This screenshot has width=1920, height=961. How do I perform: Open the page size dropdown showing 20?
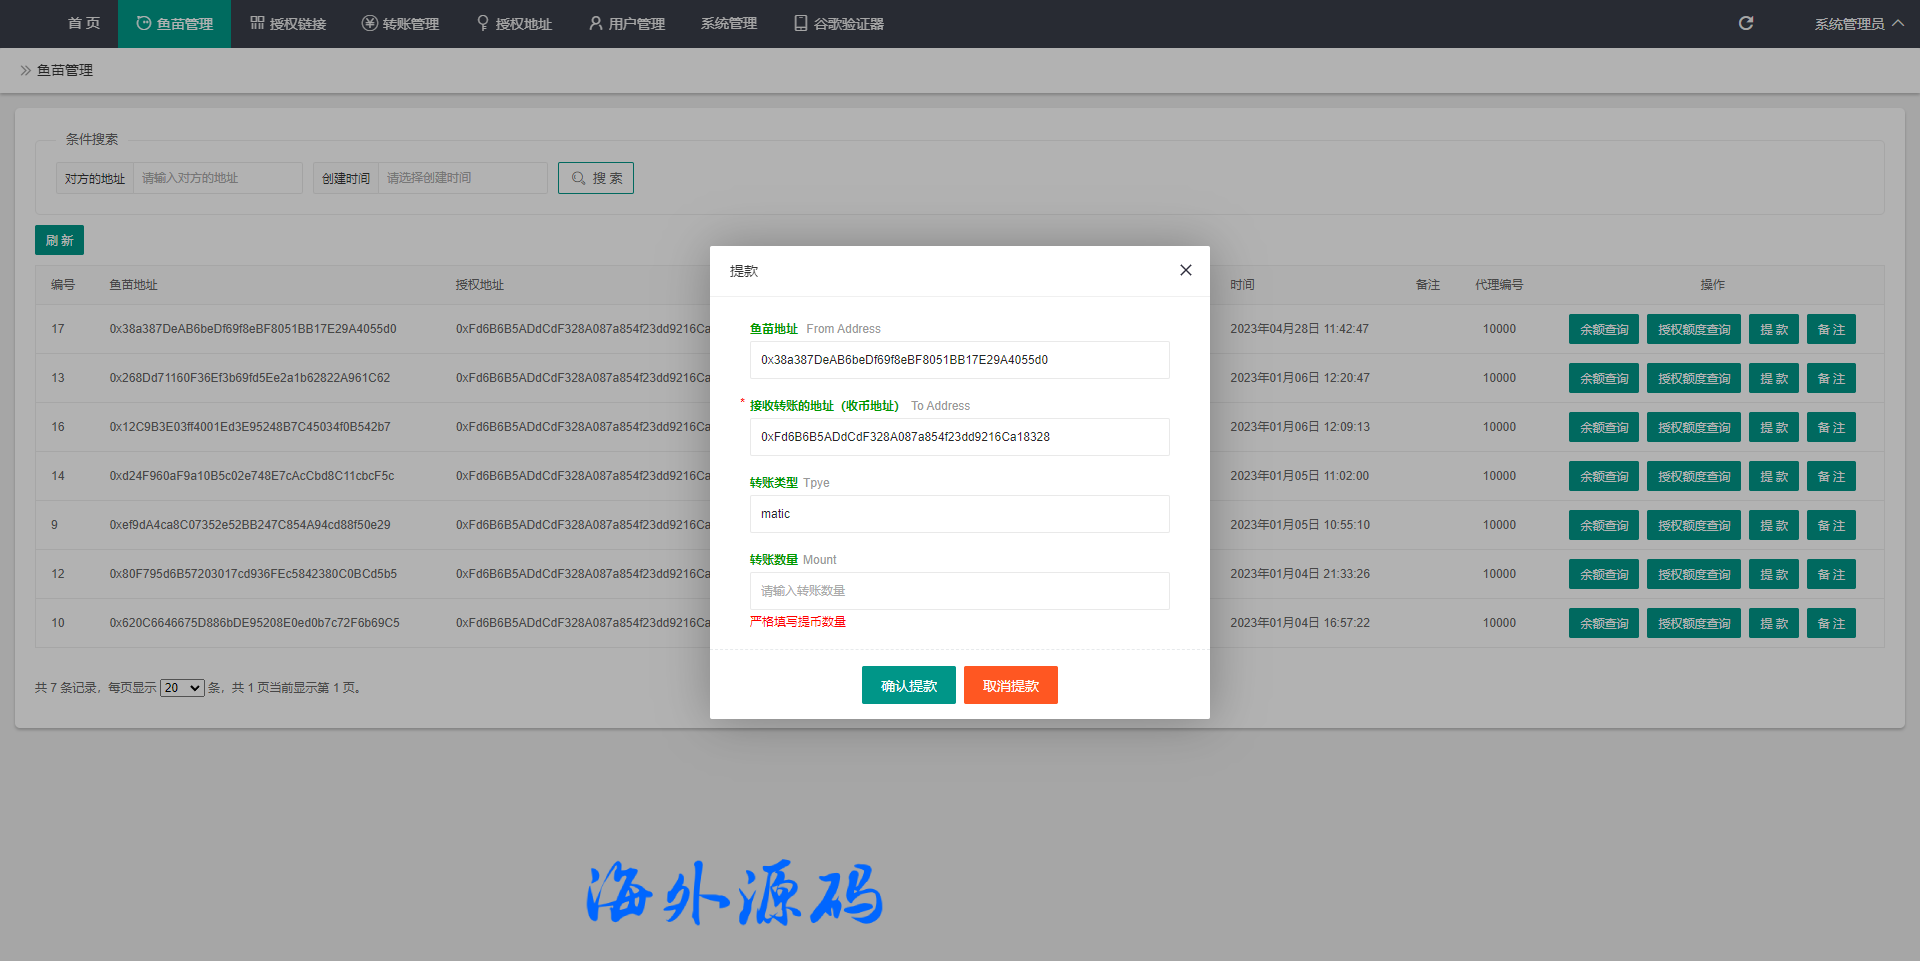tap(182, 688)
